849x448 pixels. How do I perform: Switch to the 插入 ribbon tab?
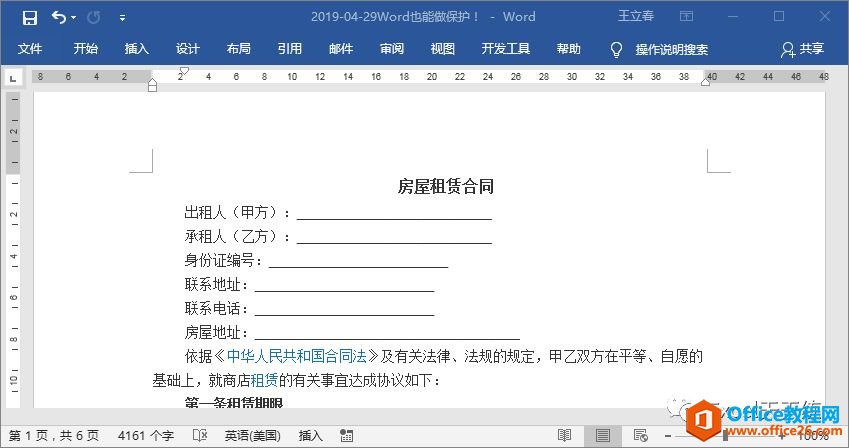pos(136,49)
